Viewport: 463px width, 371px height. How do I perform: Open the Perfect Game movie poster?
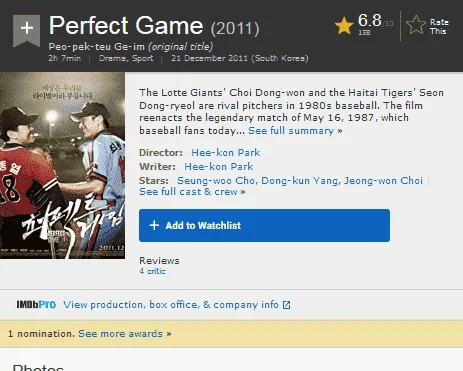62,165
